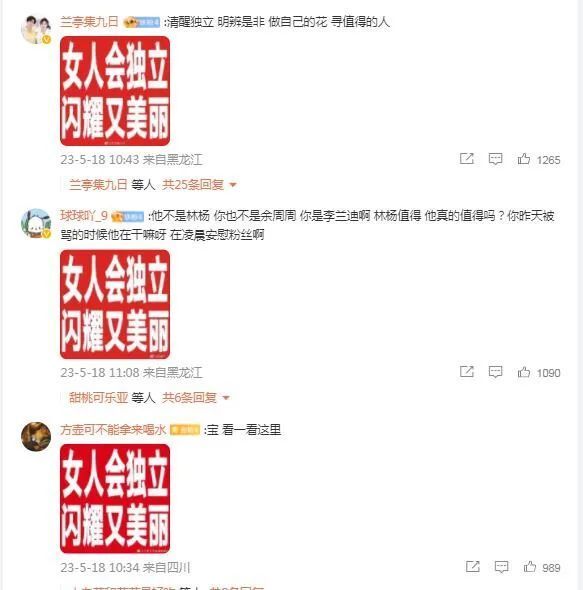The width and height of the screenshot is (583, 590).
Task: Expand the 共25条回复 replies
Action: point(193,185)
